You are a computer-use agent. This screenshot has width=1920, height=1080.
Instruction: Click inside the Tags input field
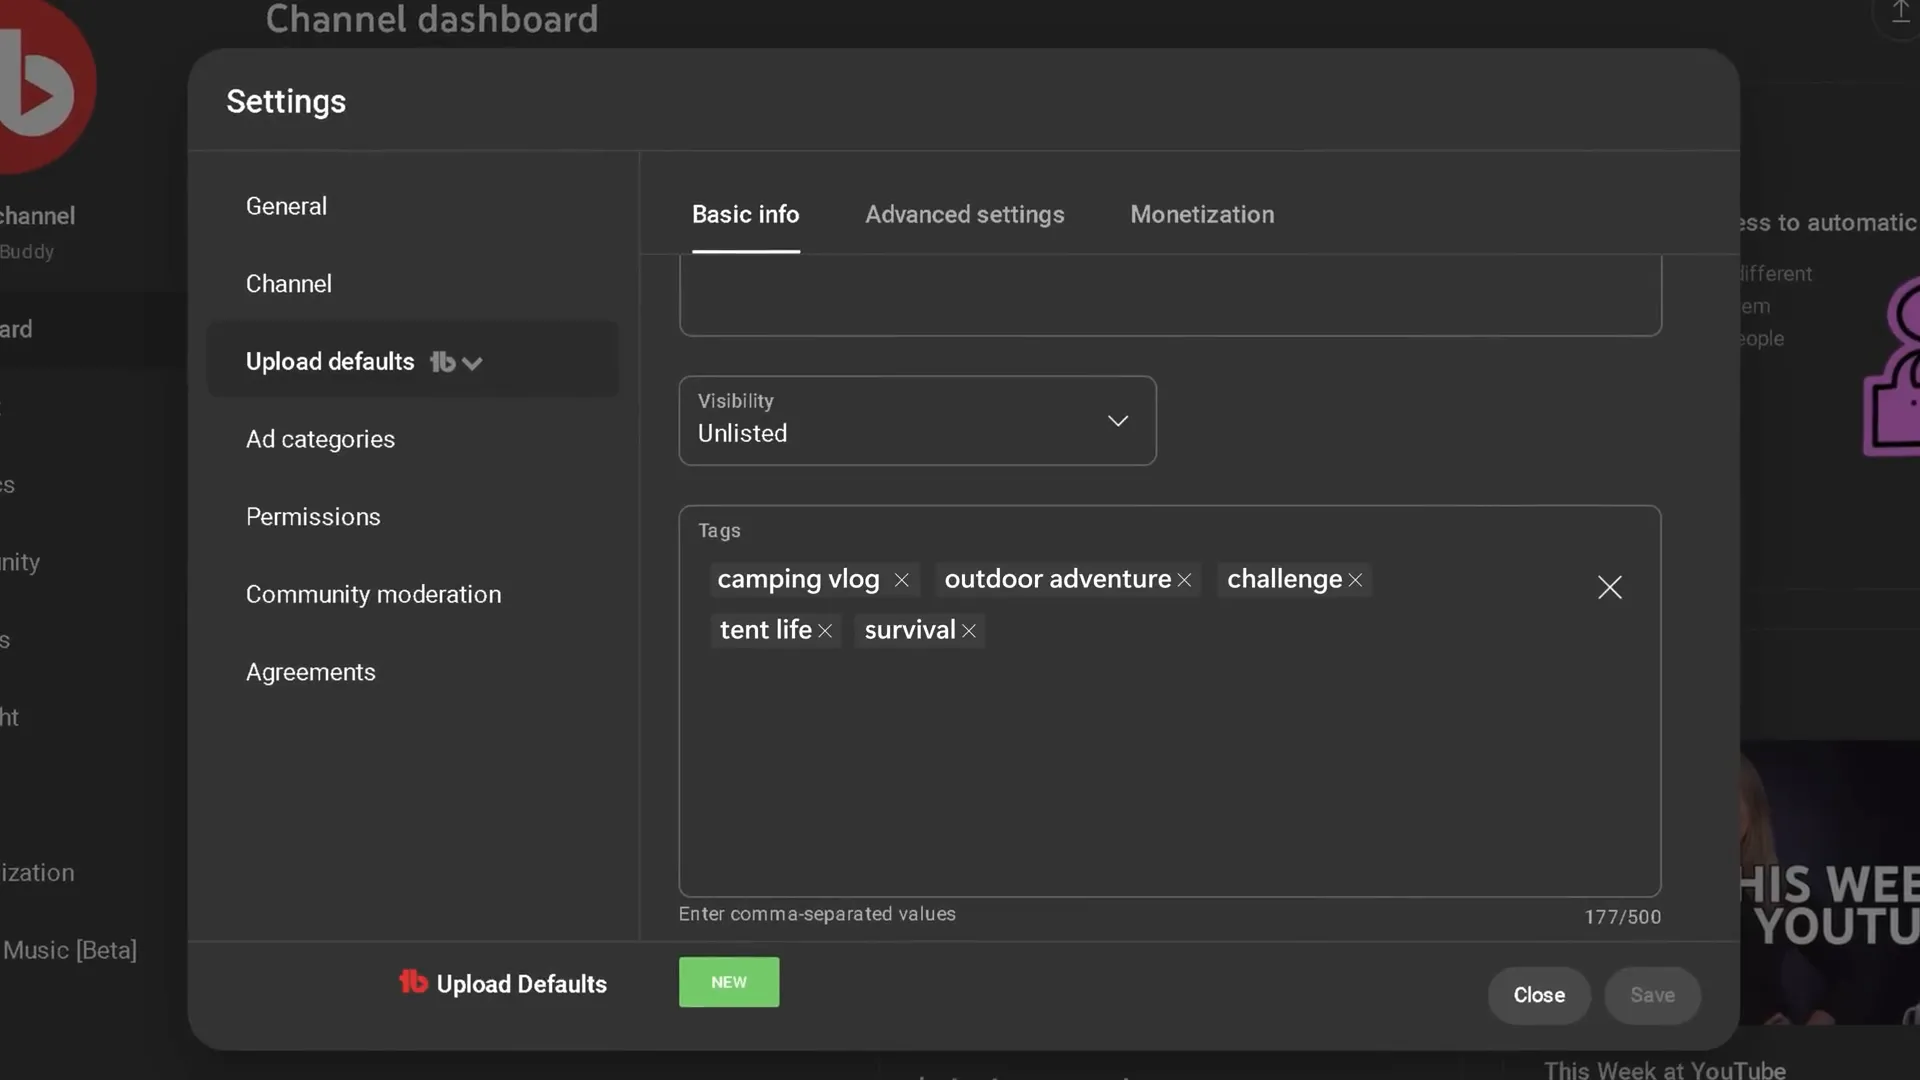(1170, 760)
